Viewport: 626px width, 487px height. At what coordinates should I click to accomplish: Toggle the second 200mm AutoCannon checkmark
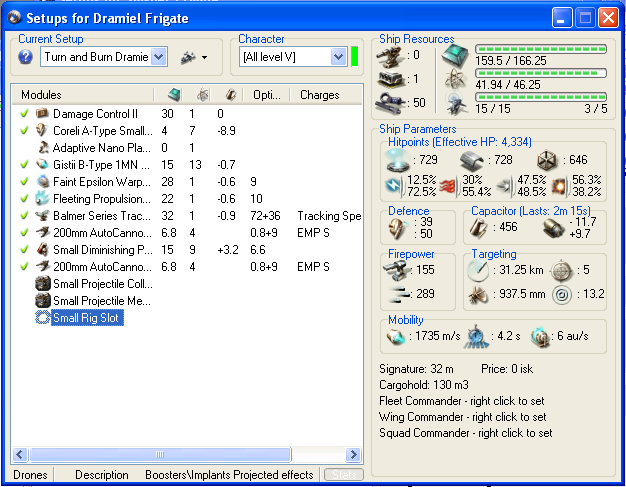coord(24,266)
